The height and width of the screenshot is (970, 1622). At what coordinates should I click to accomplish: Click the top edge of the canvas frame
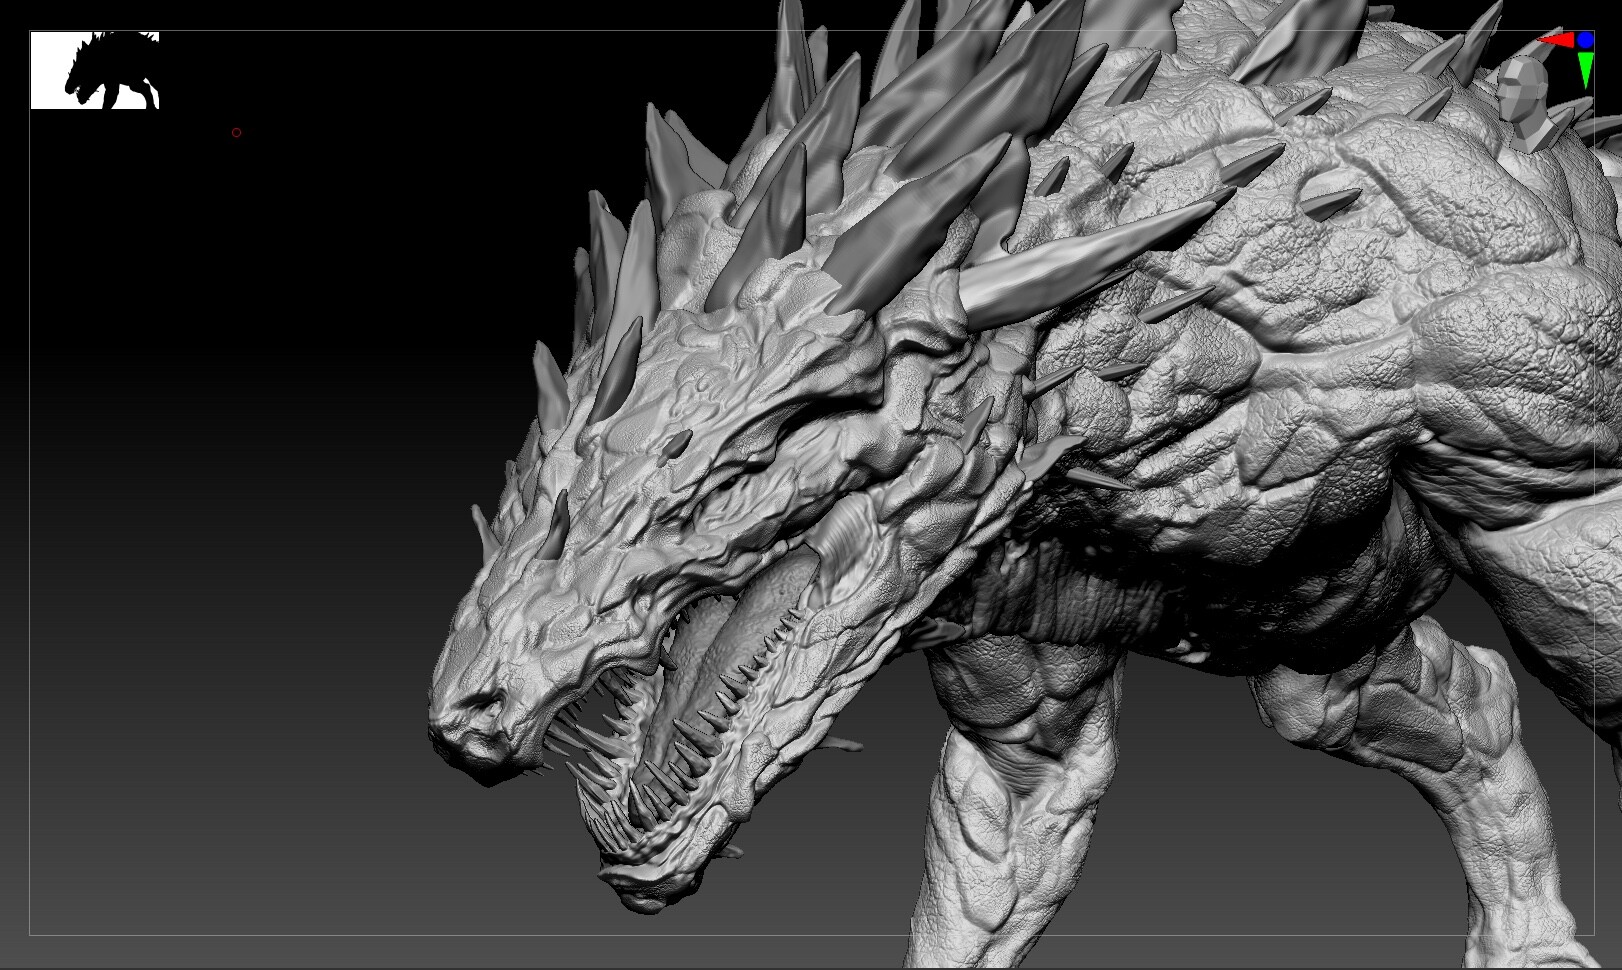(800, 28)
